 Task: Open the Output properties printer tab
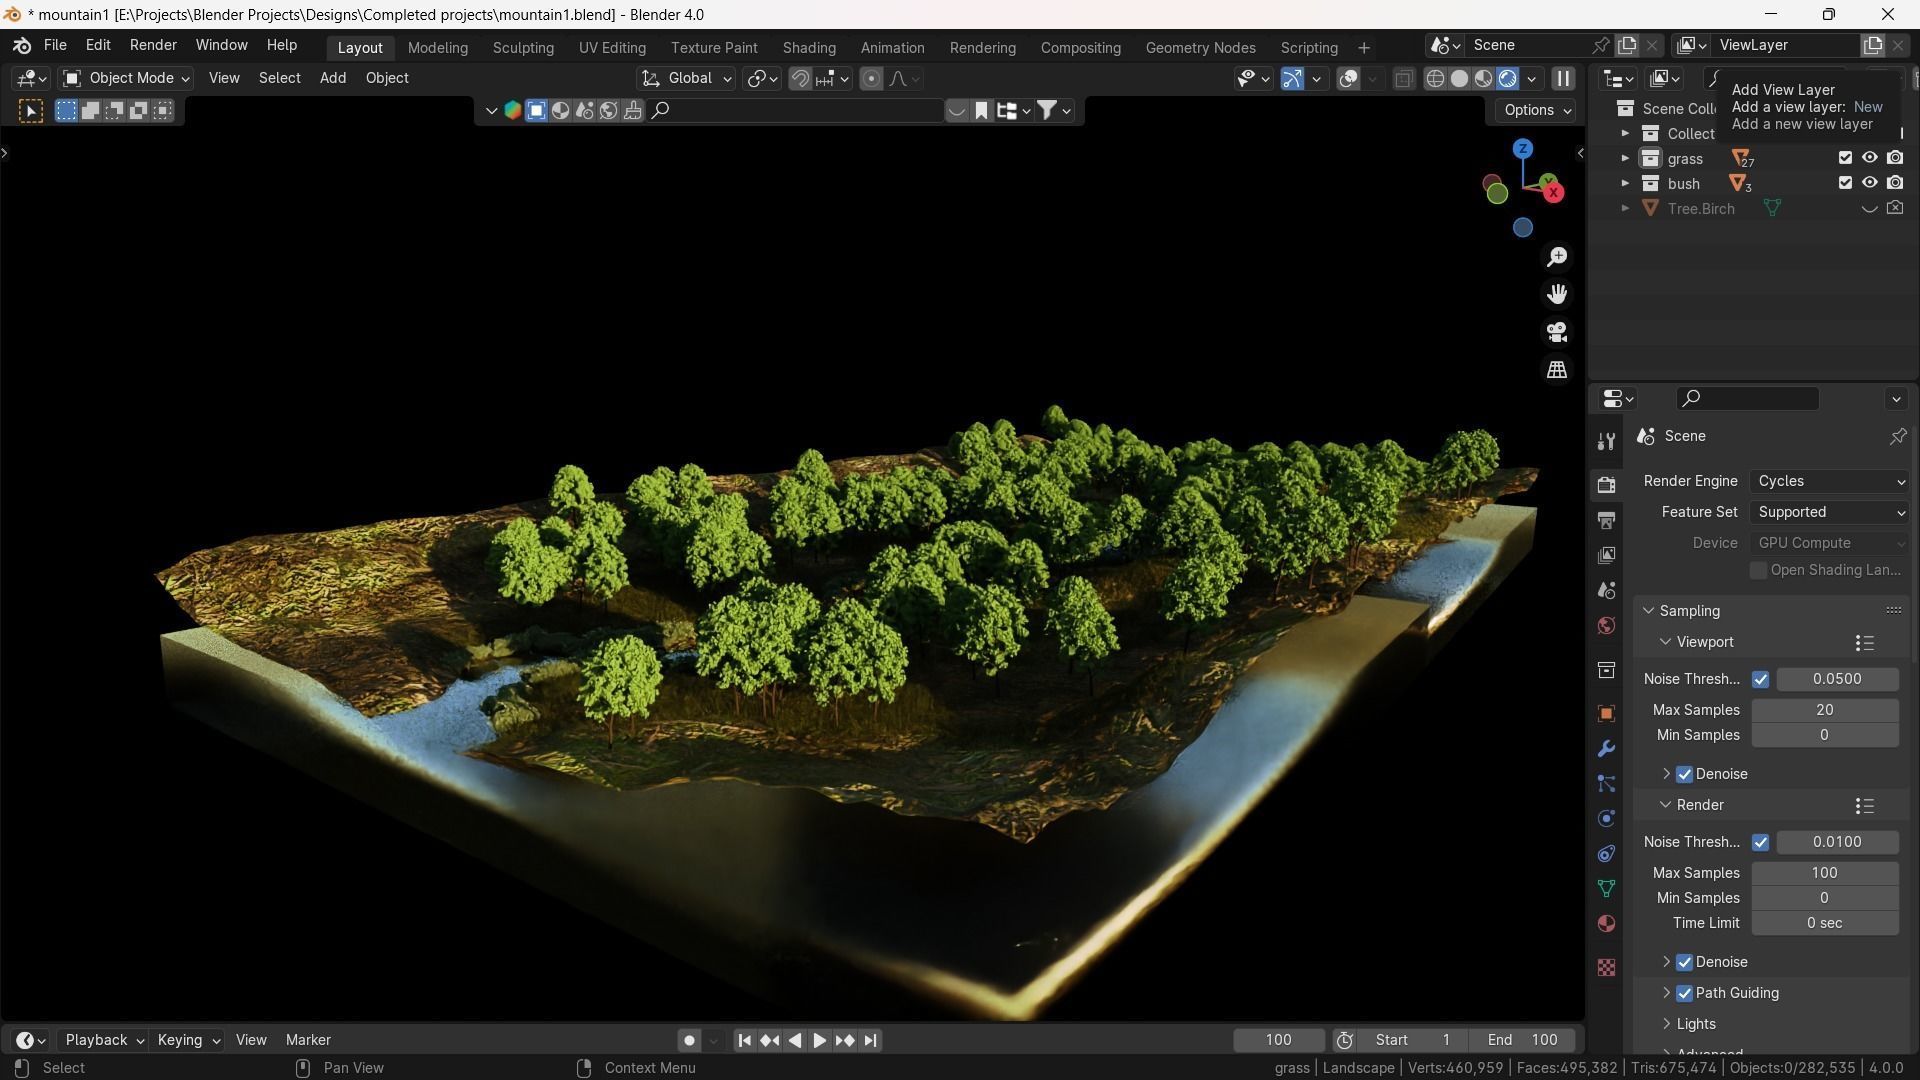(1606, 520)
